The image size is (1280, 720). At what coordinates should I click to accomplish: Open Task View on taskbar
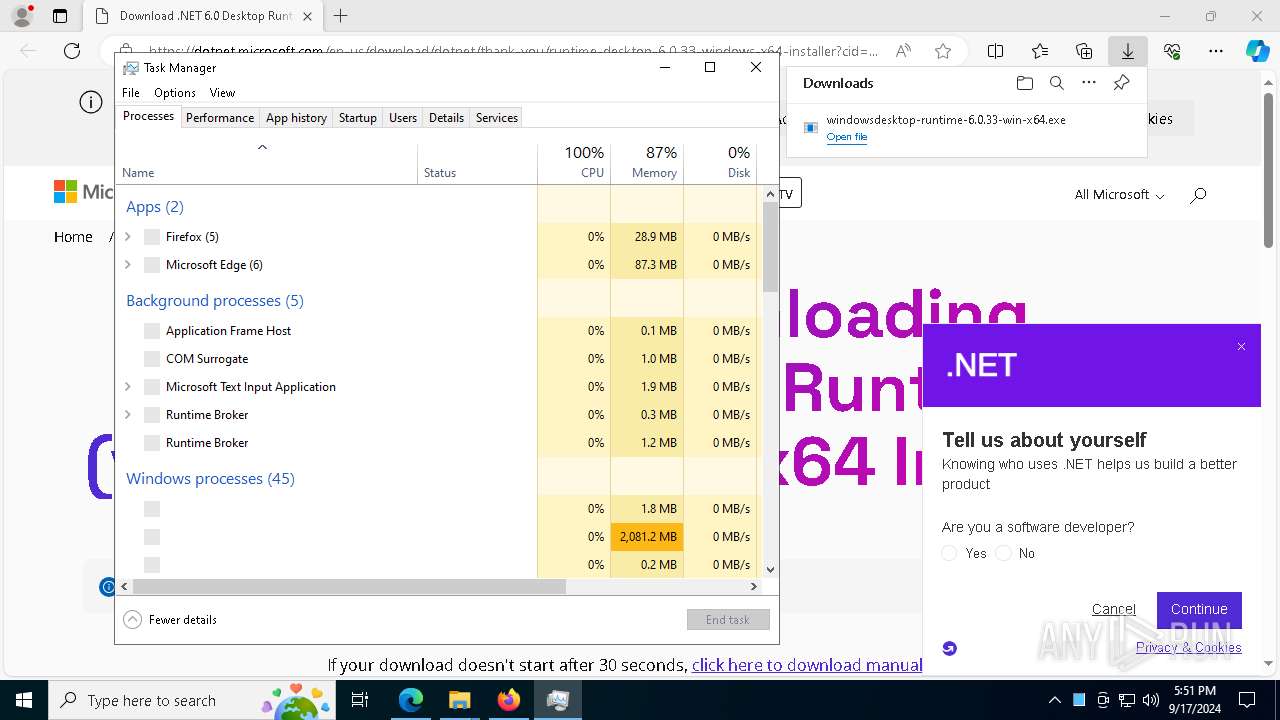coord(360,700)
